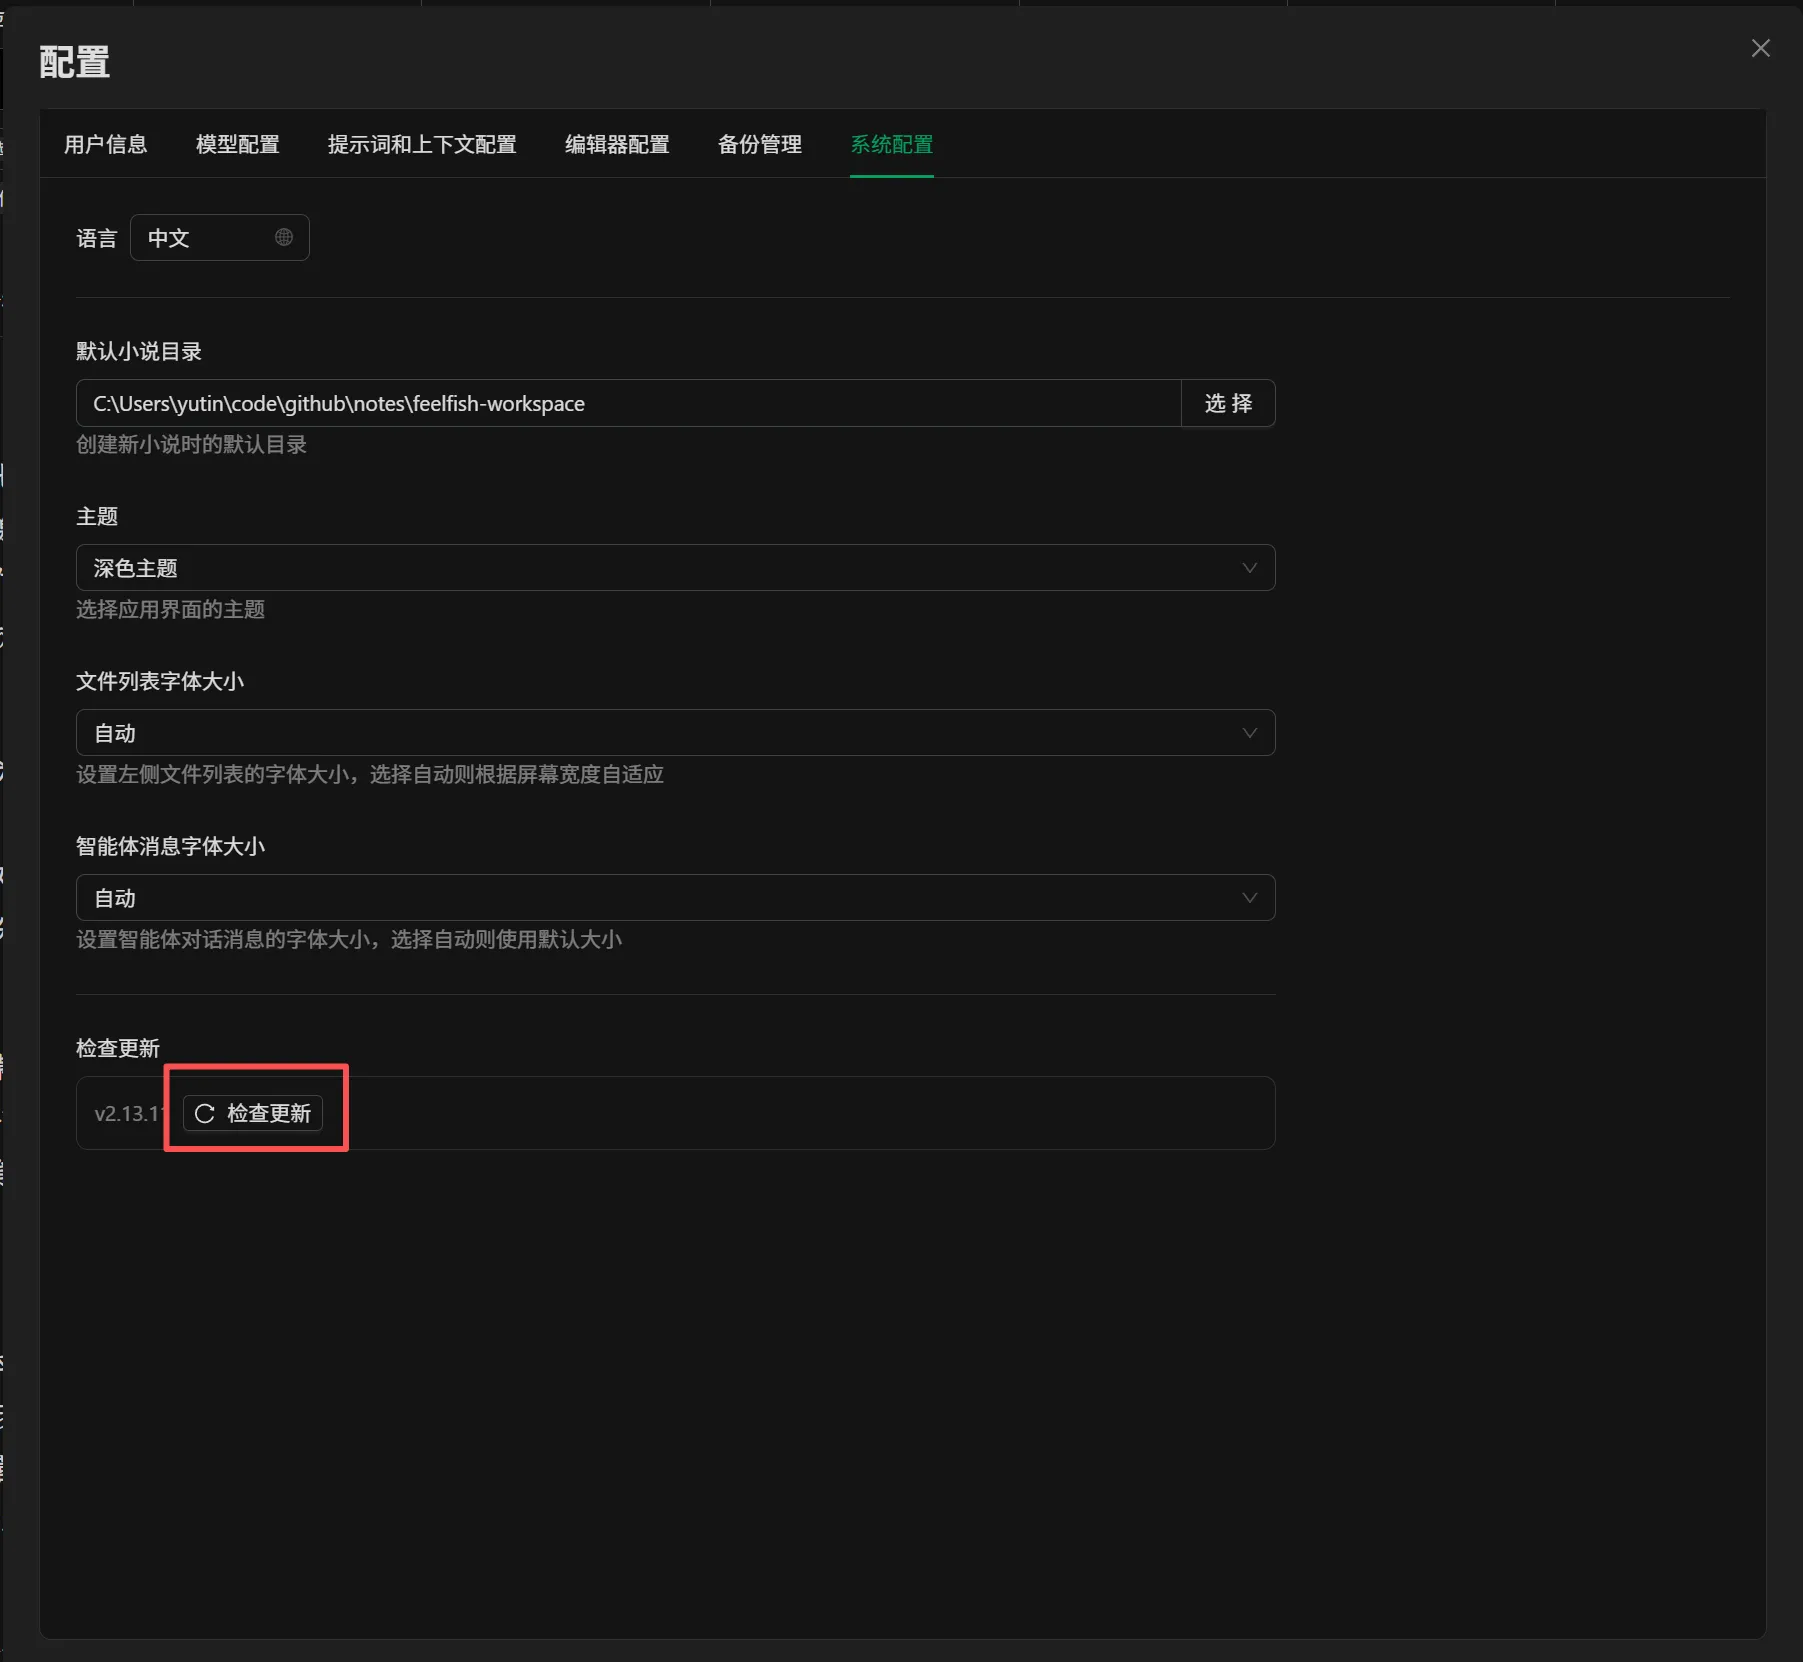This screenshot has height=1662, width=1803.
Task: Select the 系统配置 tab
Action: (891, 144)
